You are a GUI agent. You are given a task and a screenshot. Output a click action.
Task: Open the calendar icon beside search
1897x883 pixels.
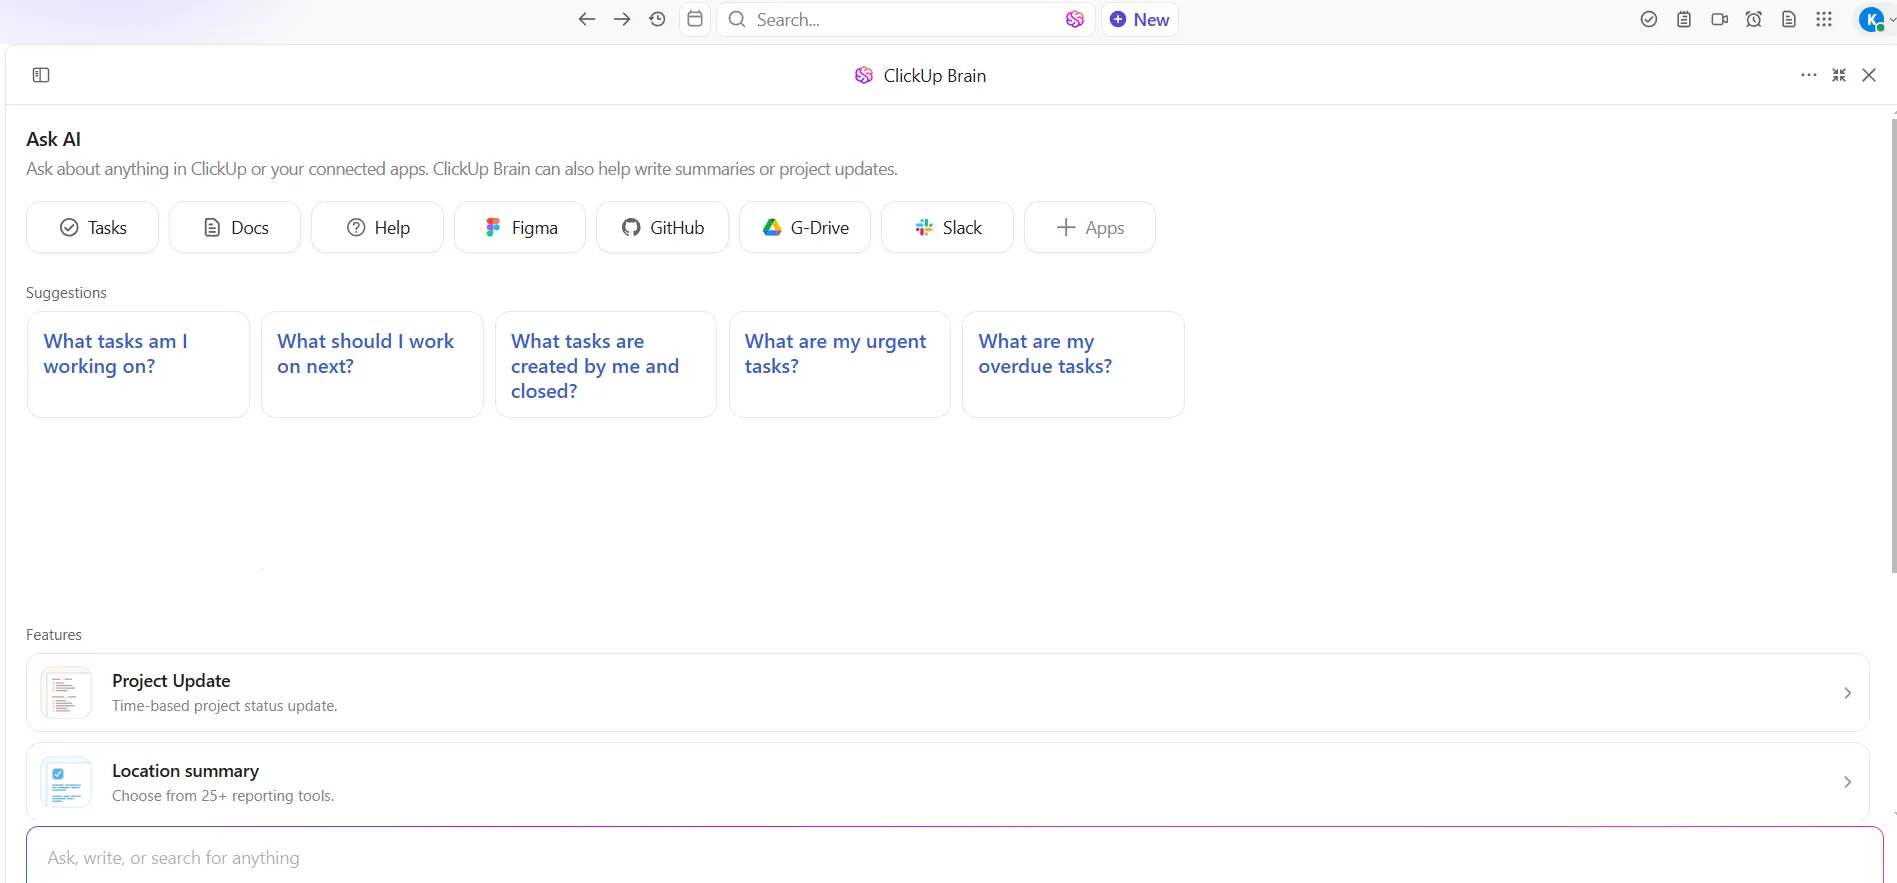click(695, 19)
